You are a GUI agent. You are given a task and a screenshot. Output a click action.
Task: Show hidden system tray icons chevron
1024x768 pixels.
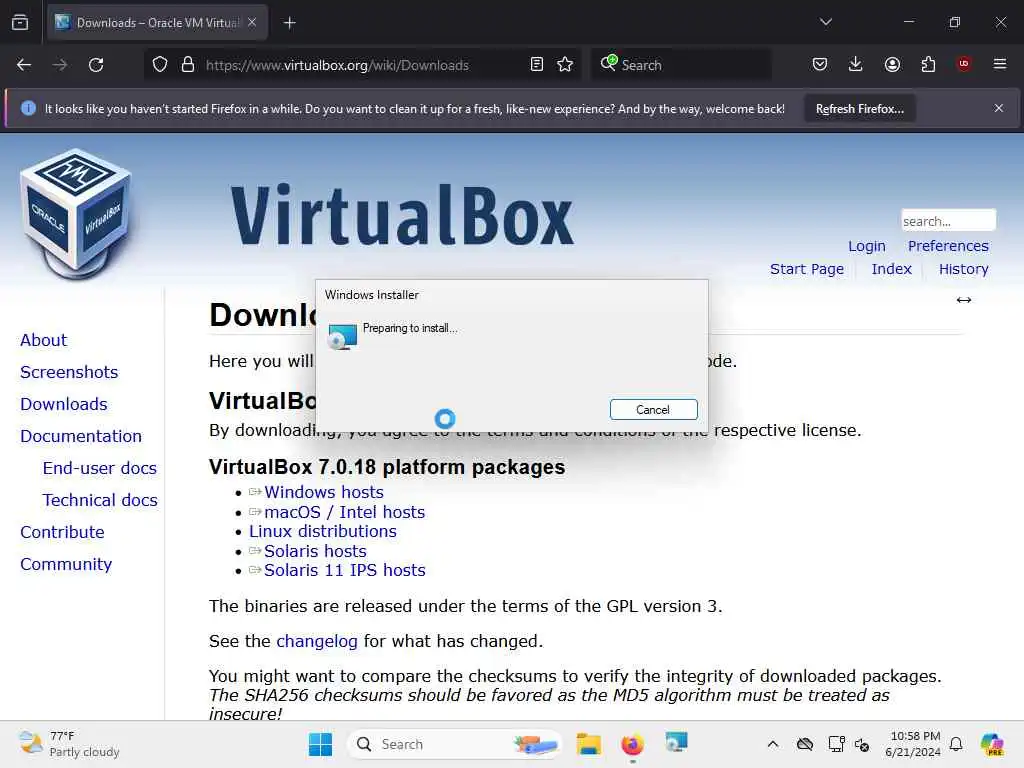(x=773, y=744)
